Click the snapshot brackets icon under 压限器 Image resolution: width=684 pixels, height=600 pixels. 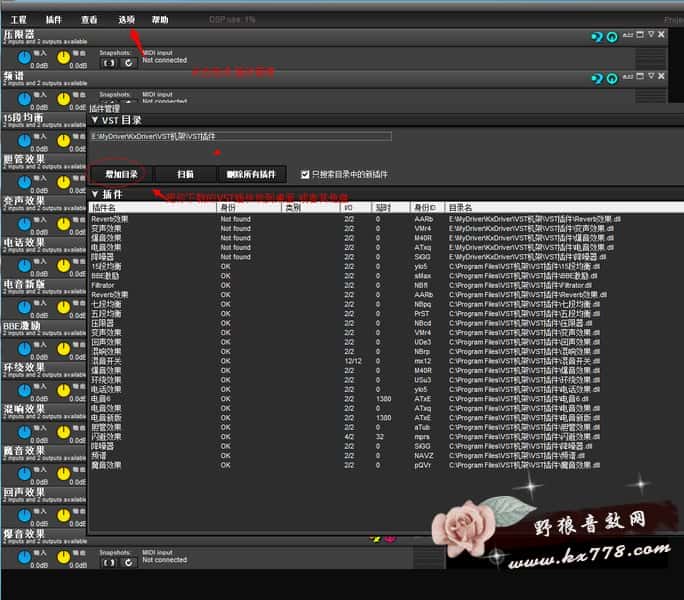109,62
